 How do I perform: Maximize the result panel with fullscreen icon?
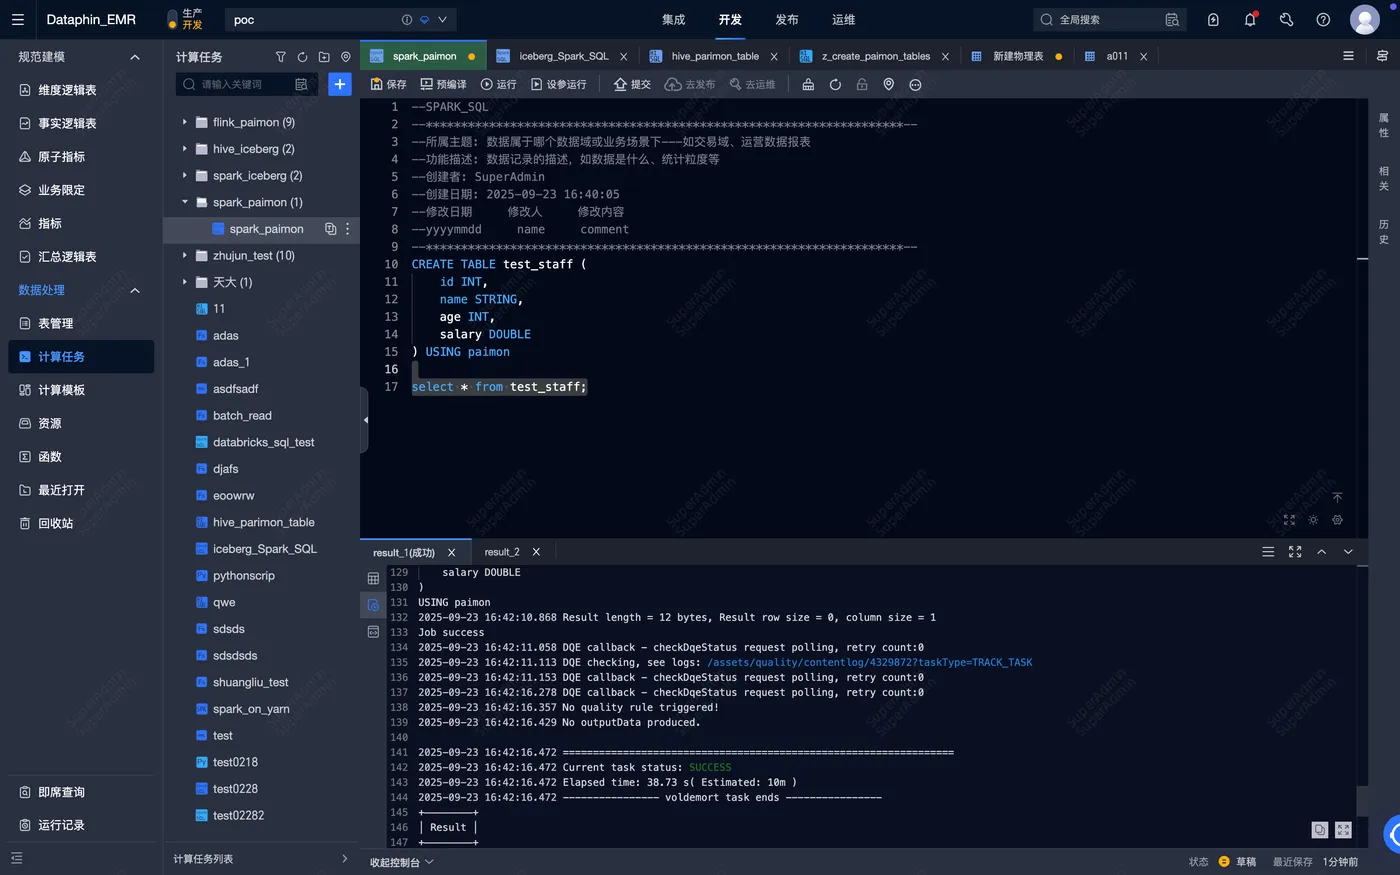(1295, 552)
